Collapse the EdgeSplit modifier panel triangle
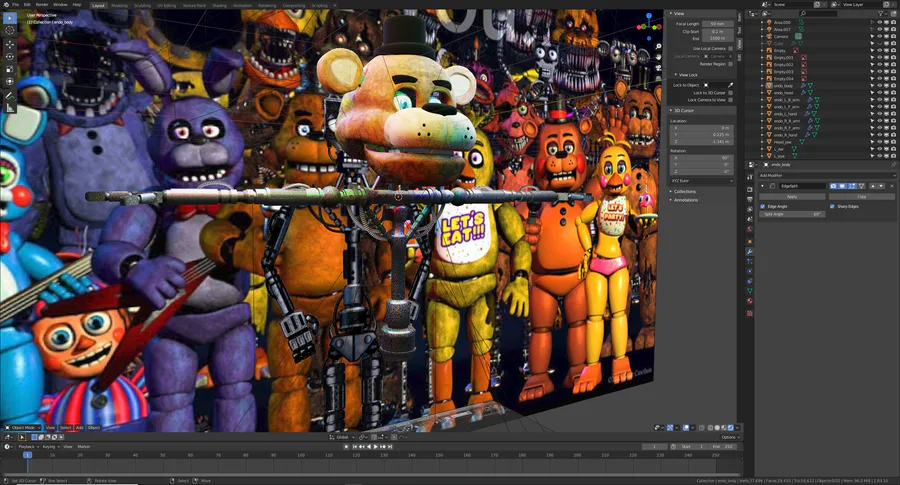 pyautogui.click(x=763, y=186)
